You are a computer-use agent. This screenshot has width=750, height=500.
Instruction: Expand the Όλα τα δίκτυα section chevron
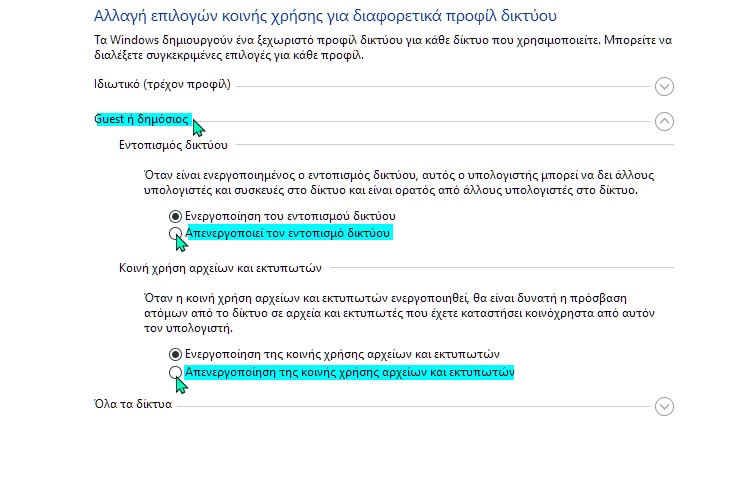(664, 406)
